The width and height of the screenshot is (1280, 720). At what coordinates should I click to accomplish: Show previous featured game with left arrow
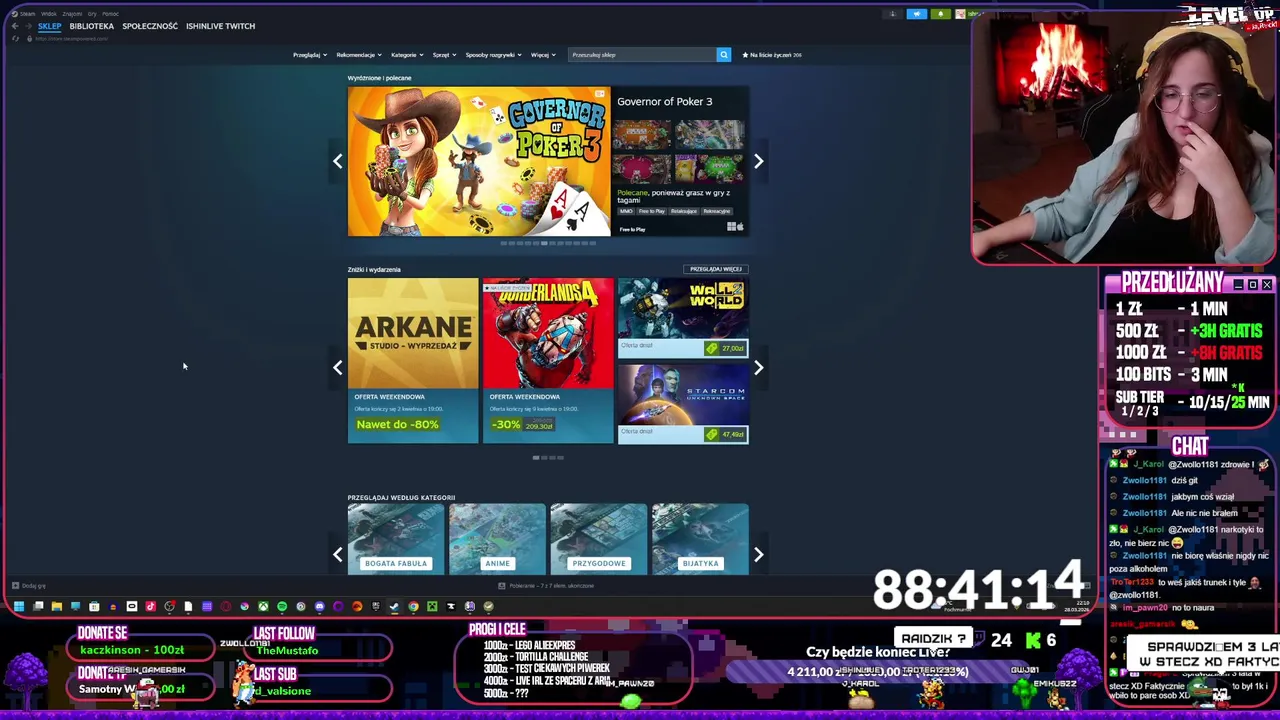[338, 161]
